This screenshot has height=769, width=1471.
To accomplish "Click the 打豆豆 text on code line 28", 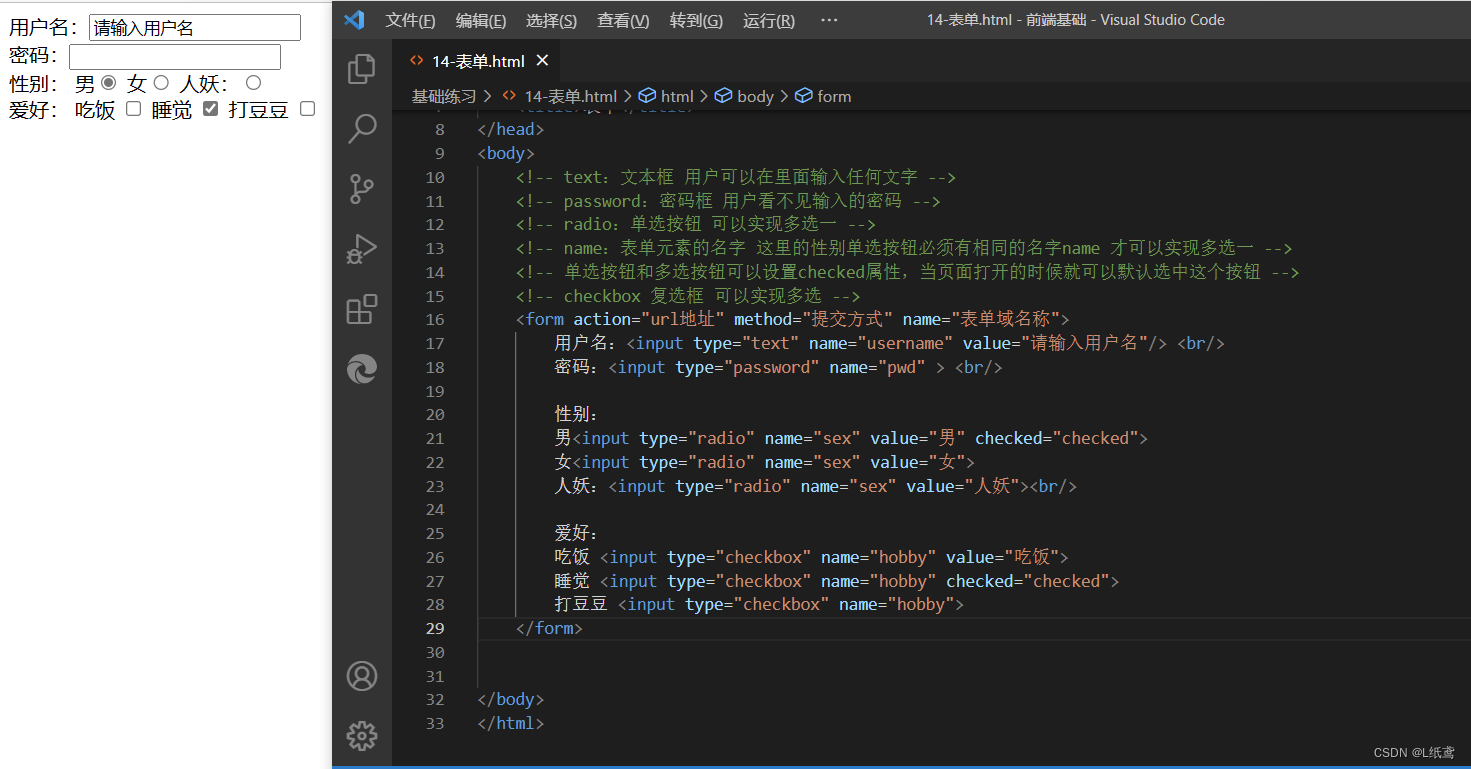I will coord(581,604).
